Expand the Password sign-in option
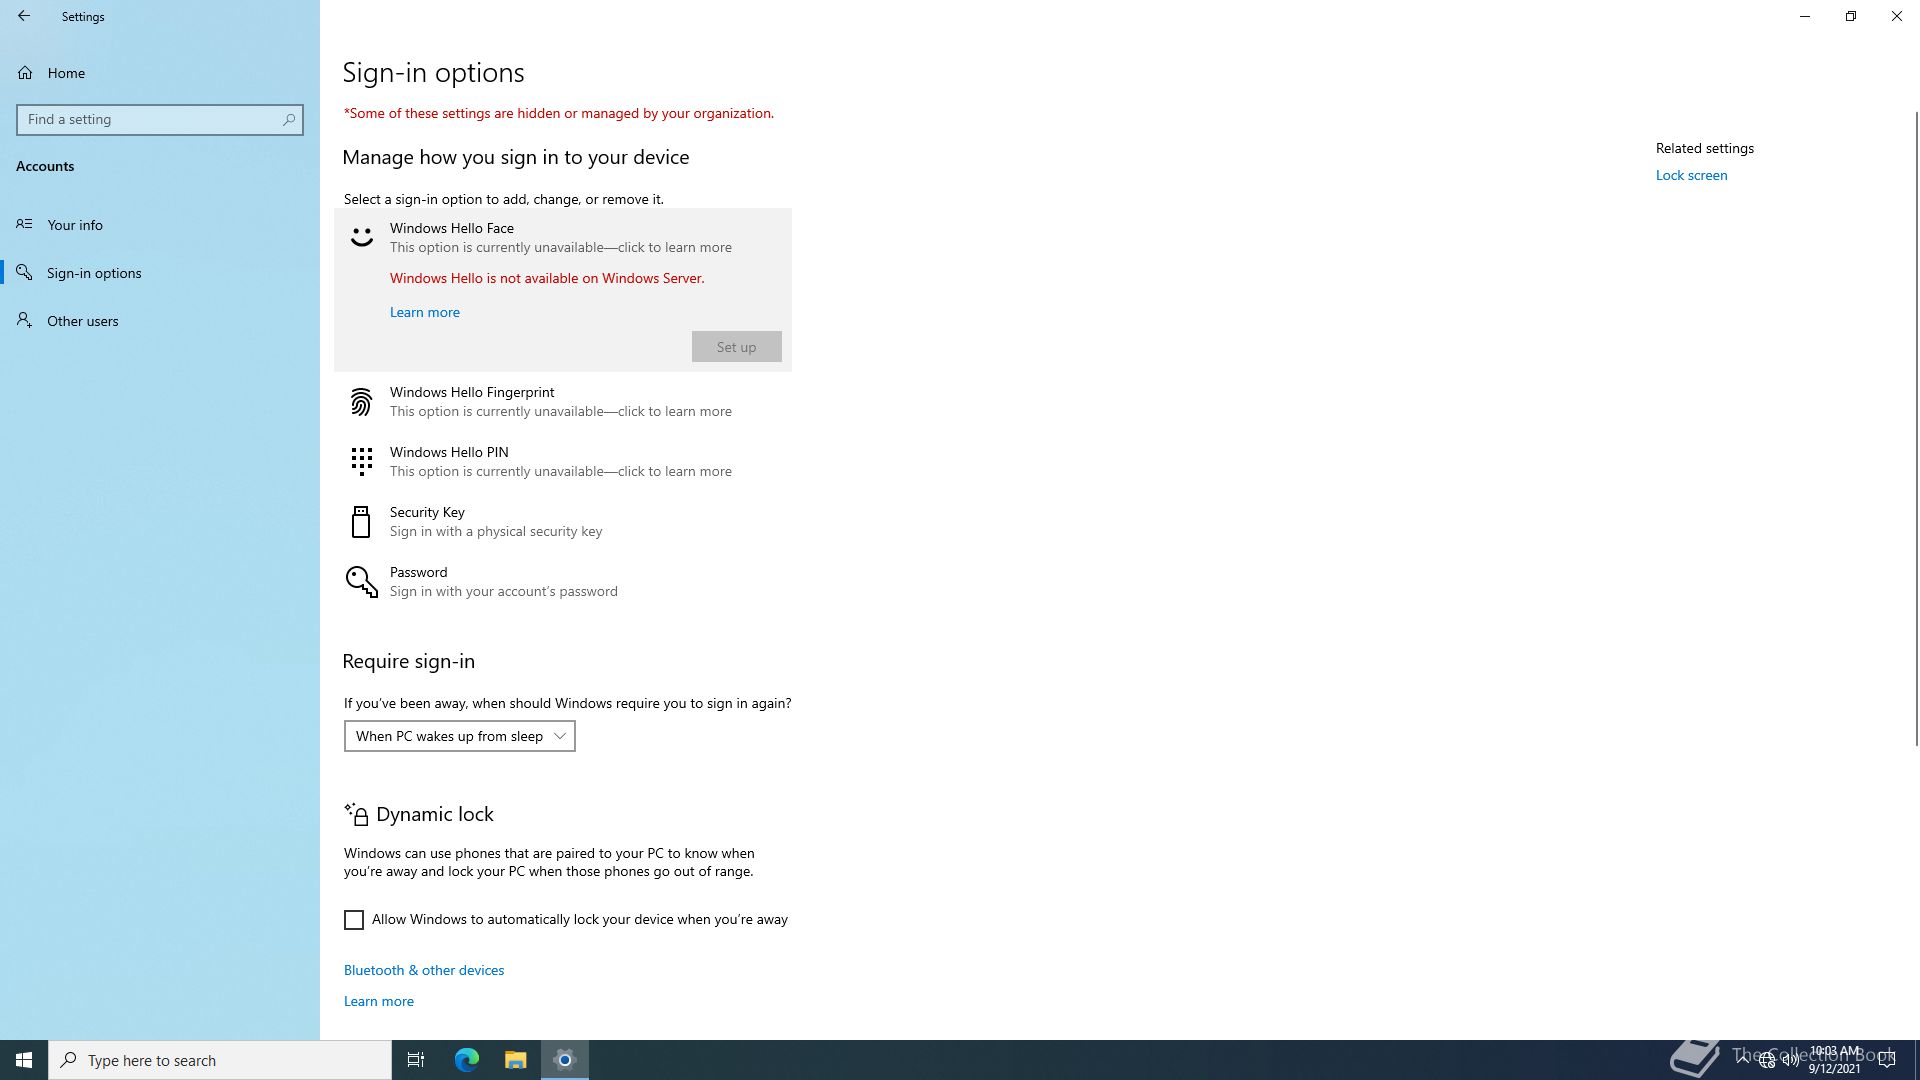Viewport: 1920px width, 1080px height. pyautogui.click(x=563, y=582)
